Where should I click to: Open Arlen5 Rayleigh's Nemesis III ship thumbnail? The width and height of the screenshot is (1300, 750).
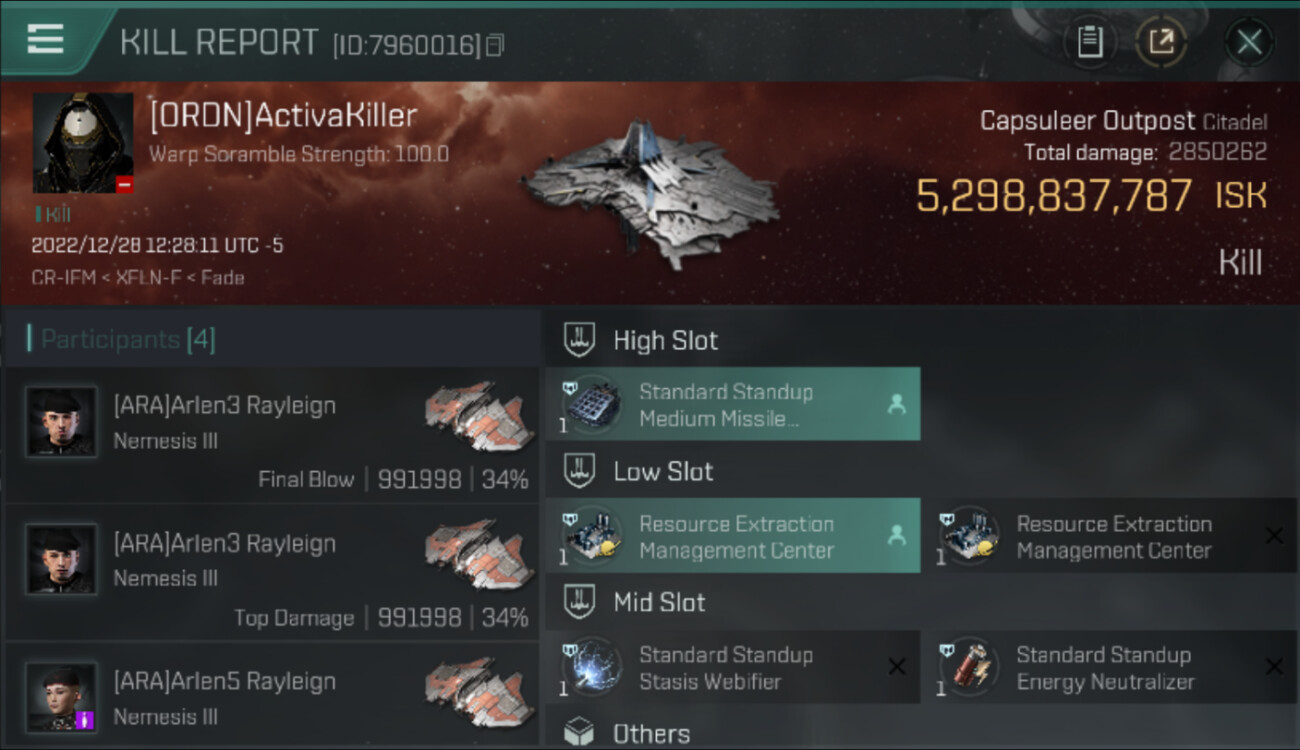click(x=473, y=692)
